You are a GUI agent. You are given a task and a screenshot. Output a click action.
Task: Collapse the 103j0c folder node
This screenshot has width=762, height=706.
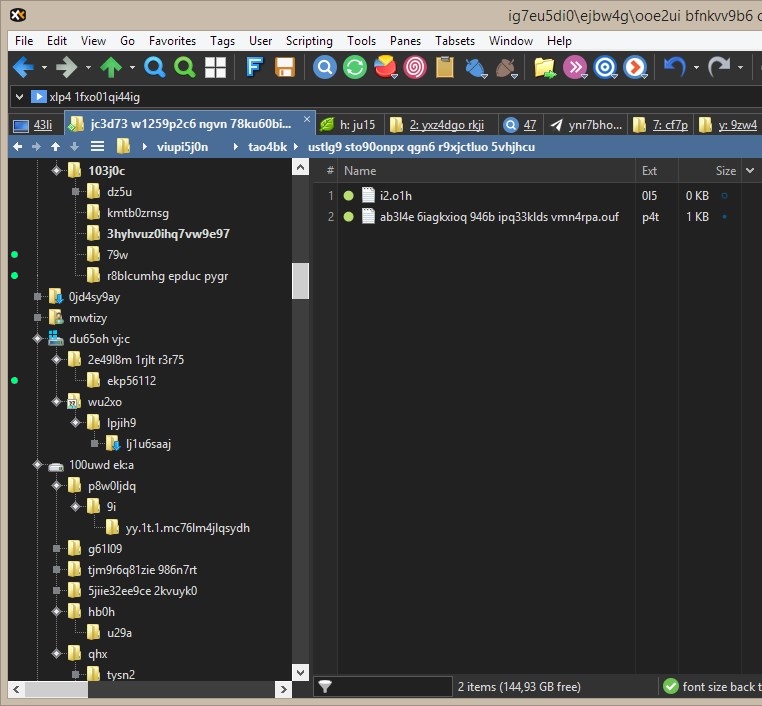(x=57, y=171)
